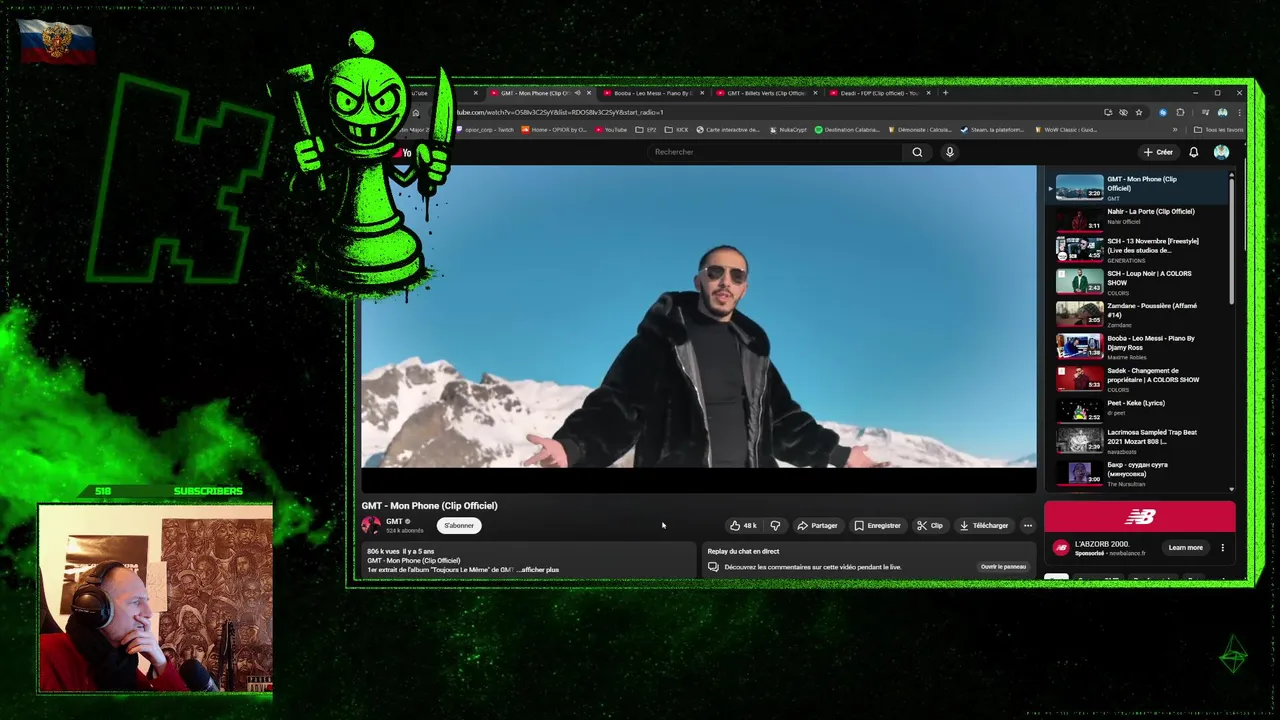The height and width of the screenshot is (720, 1280).
Task: Open the browser extensions puzzle icon
Action: click(x=1180, y=112)
